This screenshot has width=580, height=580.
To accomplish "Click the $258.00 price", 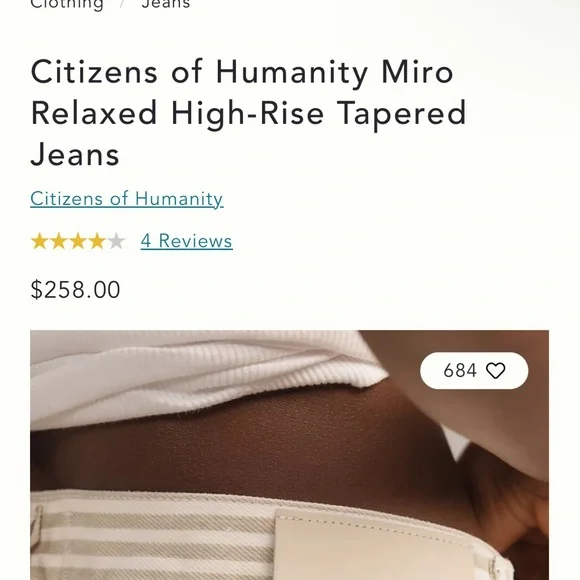I will (x=75, y=290).
